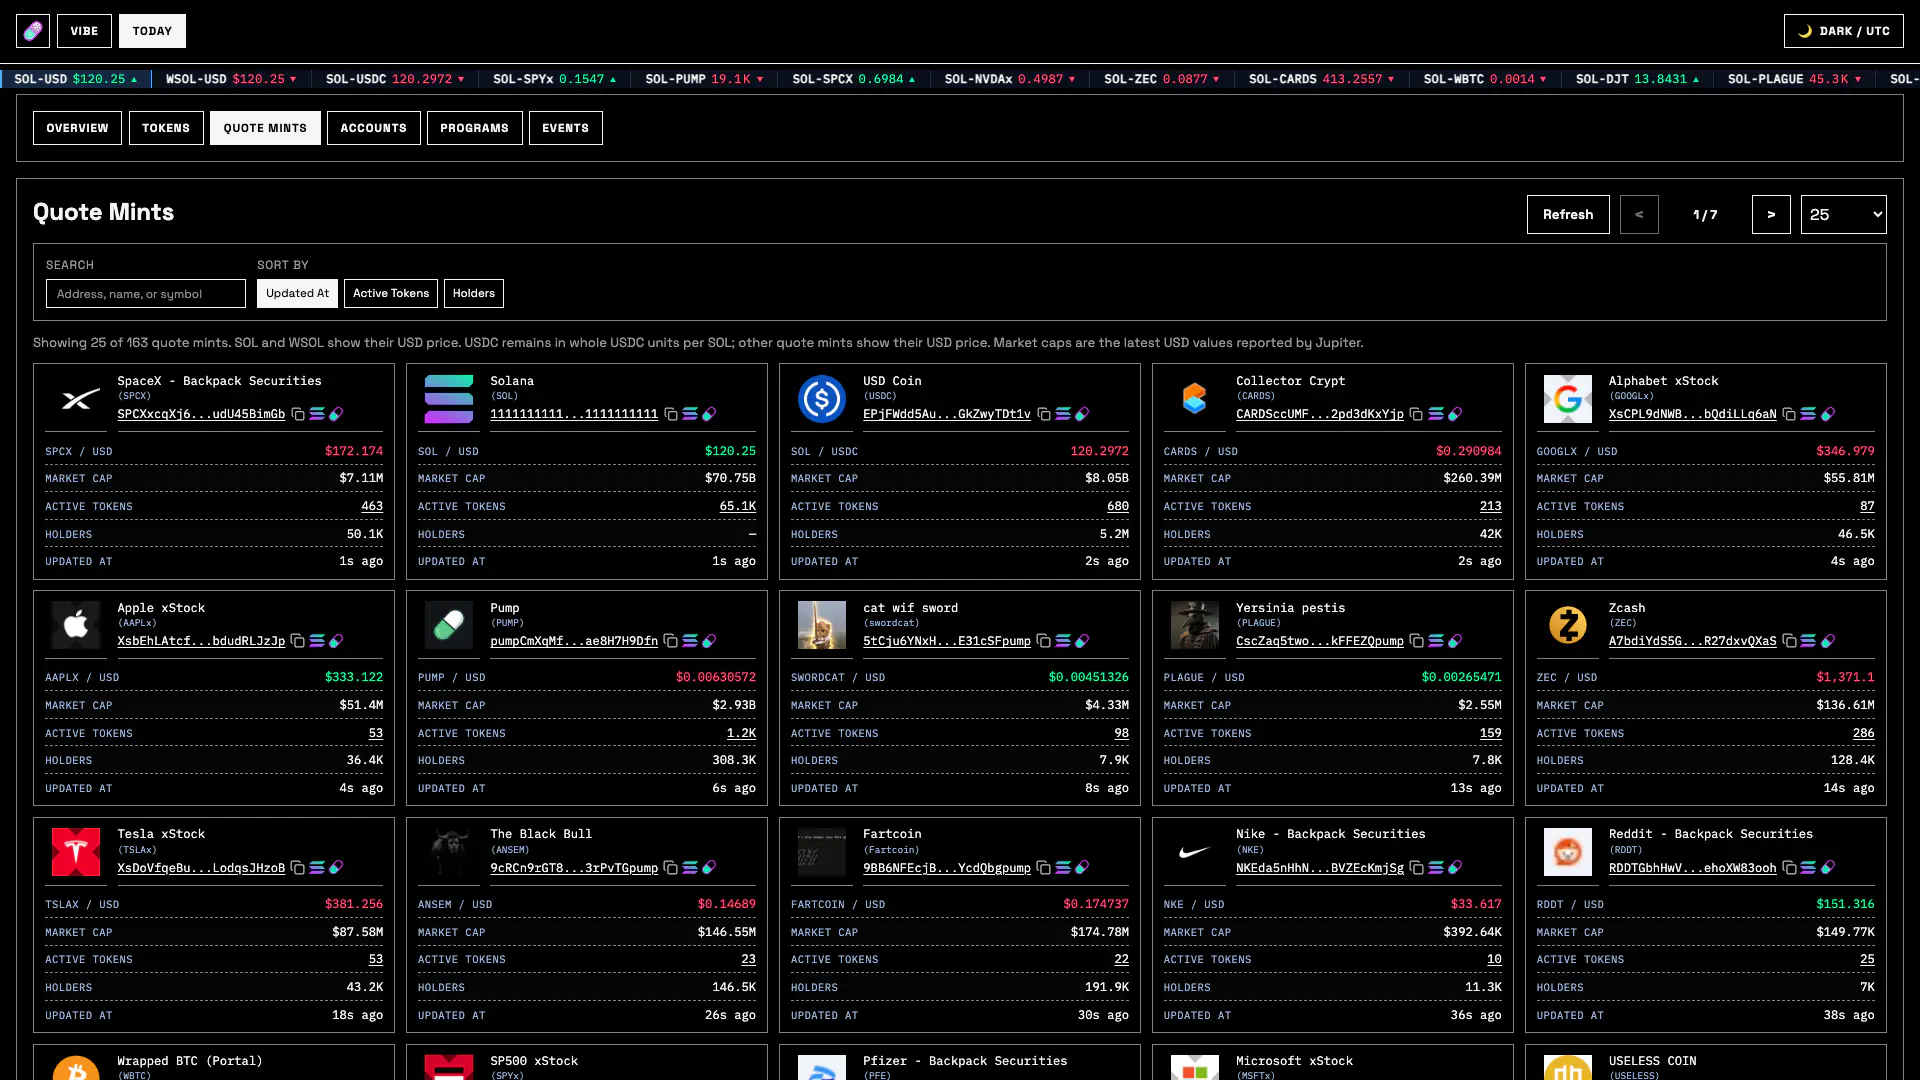
Task: Switch to the TODAY view
Action: 152,31
